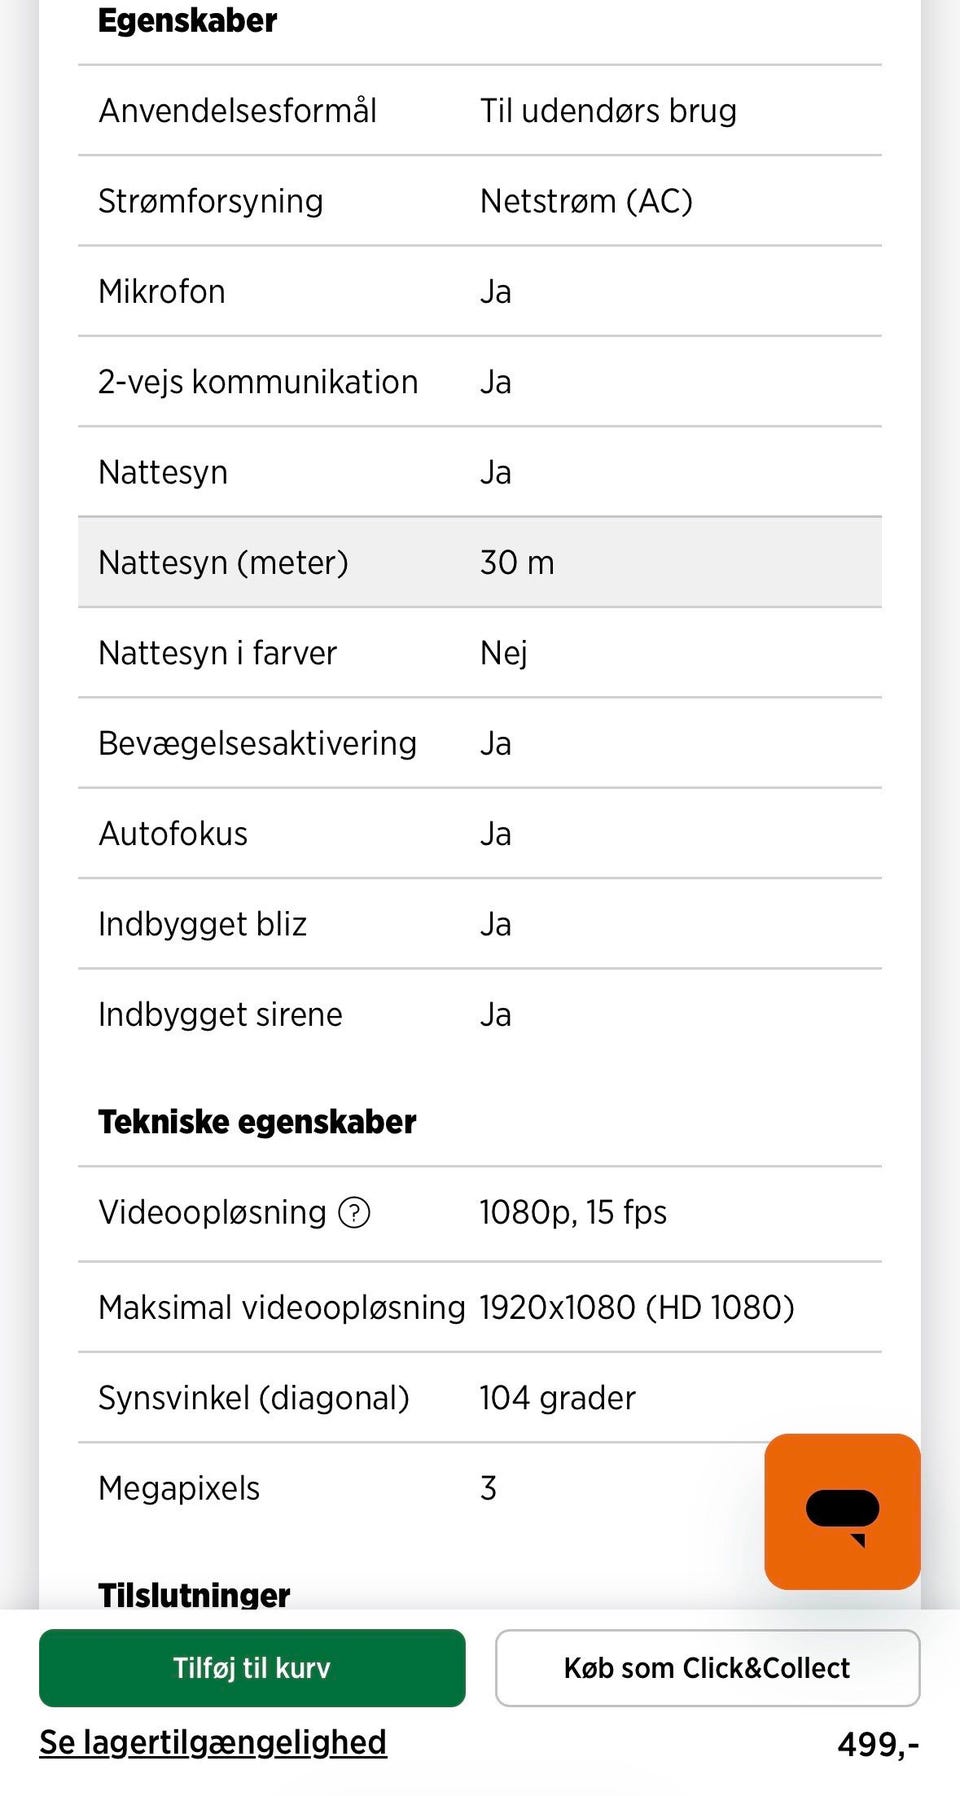This screenshot has height=1796, width=960.
Task: Open the Se lagertilgængelighed link
Action: 213,1743
